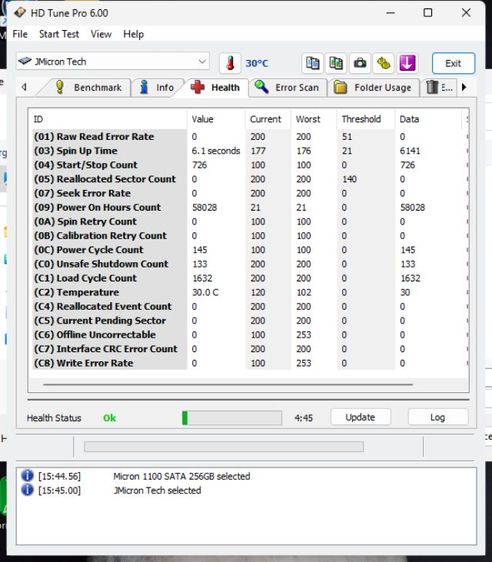
Task: Select the (C8) Write Error Rate row
Action: [249, 363]
